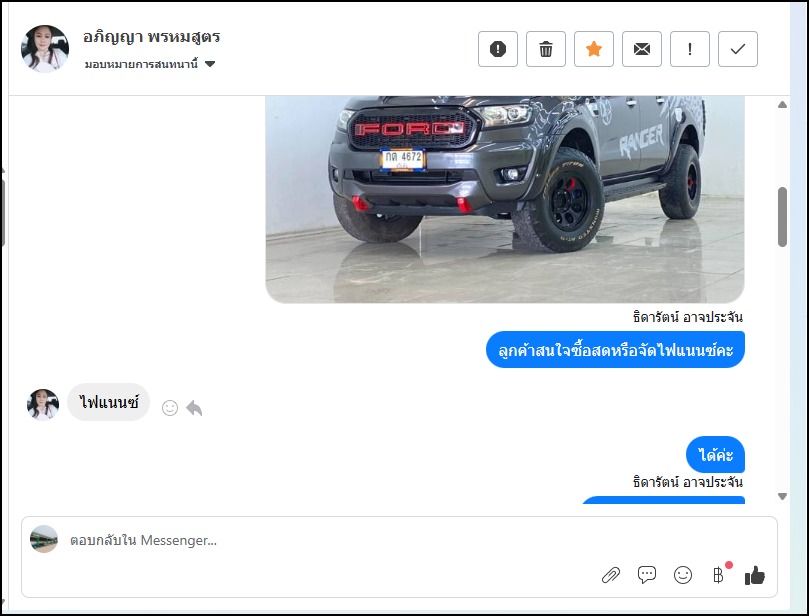
Task: Click customer avatar beside ไฟแนนซ์ message
Action: point(43,404)
